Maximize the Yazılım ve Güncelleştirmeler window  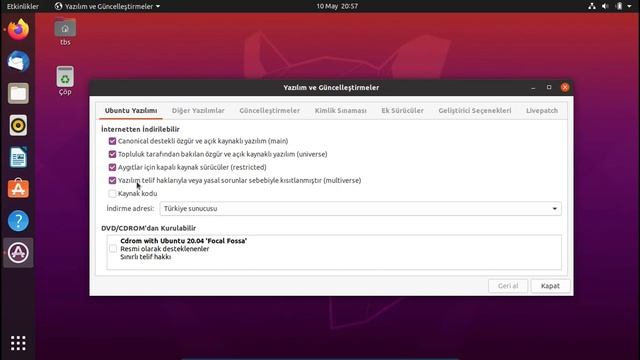[x=549, y=87]
